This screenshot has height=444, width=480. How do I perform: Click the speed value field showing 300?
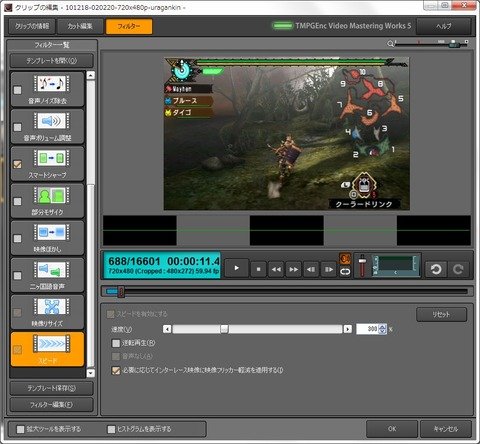367,329
